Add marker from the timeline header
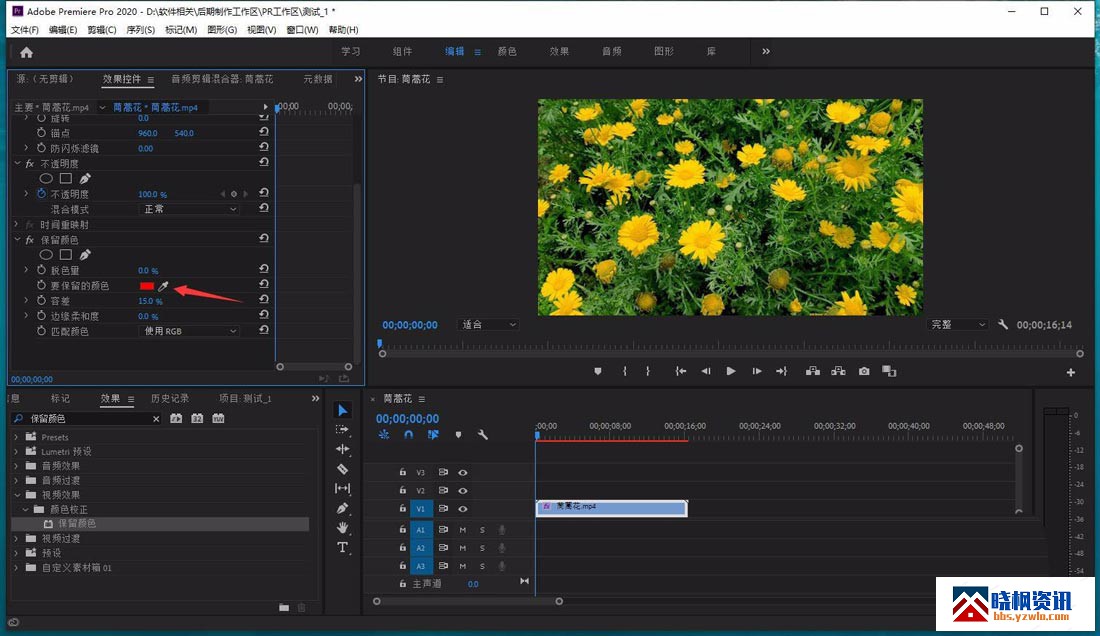Viewport: 1100px width, 636px height. [458, 435]
